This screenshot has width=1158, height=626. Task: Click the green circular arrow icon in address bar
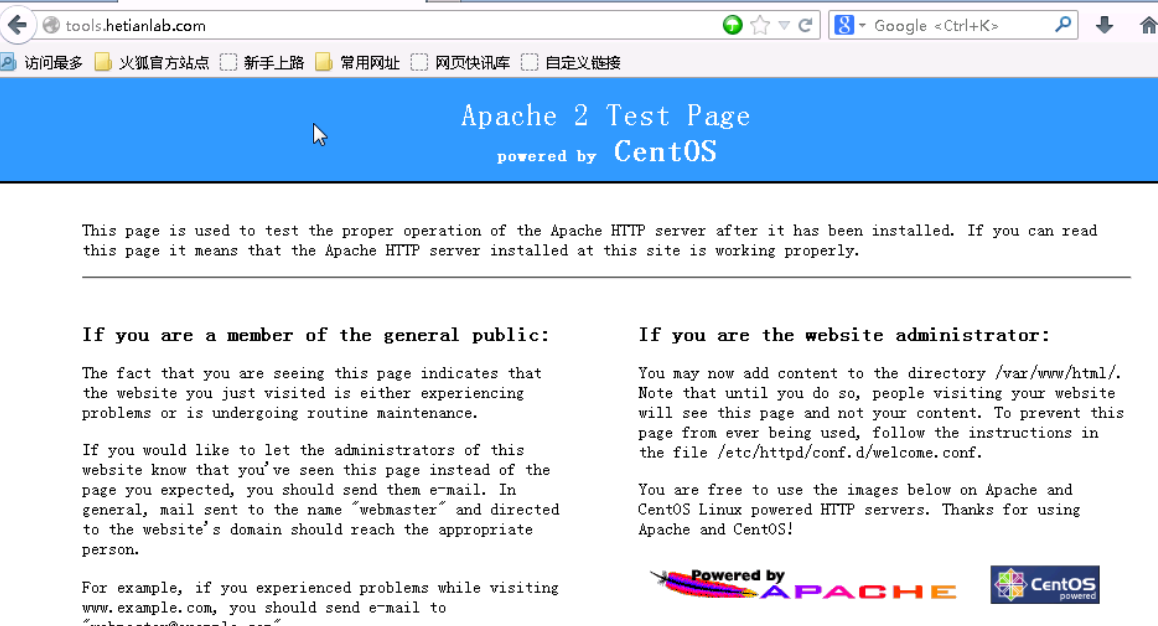point(732,25)
